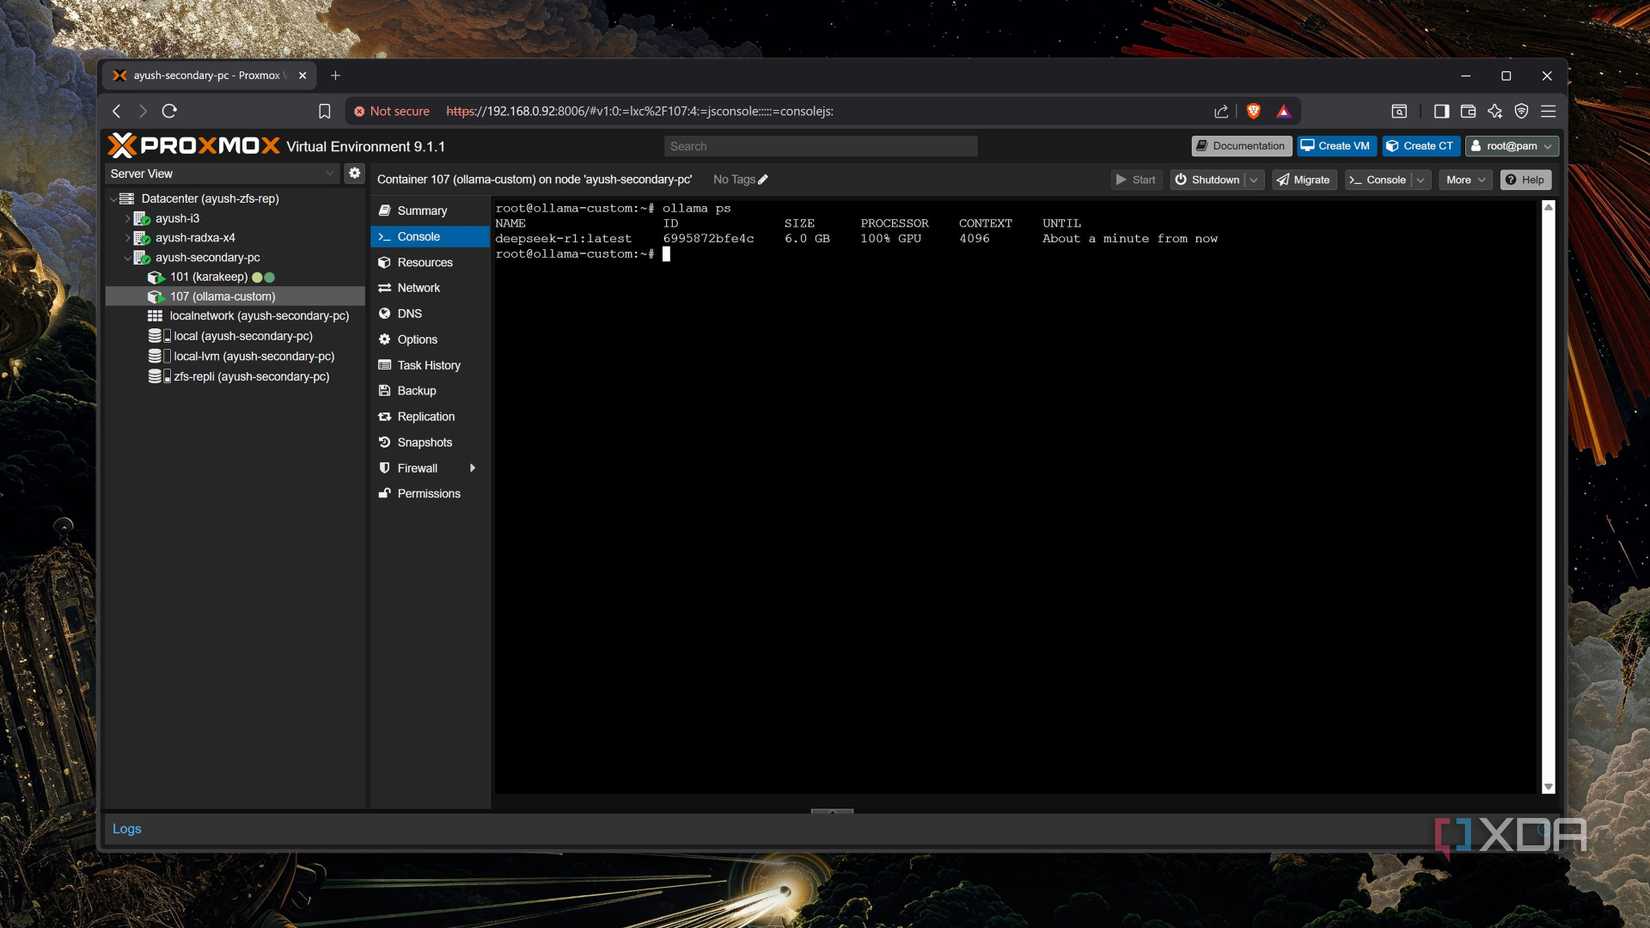Collapse the ayush-secondary-pc node
The image size is (1650, 928).
coord(127,258)
